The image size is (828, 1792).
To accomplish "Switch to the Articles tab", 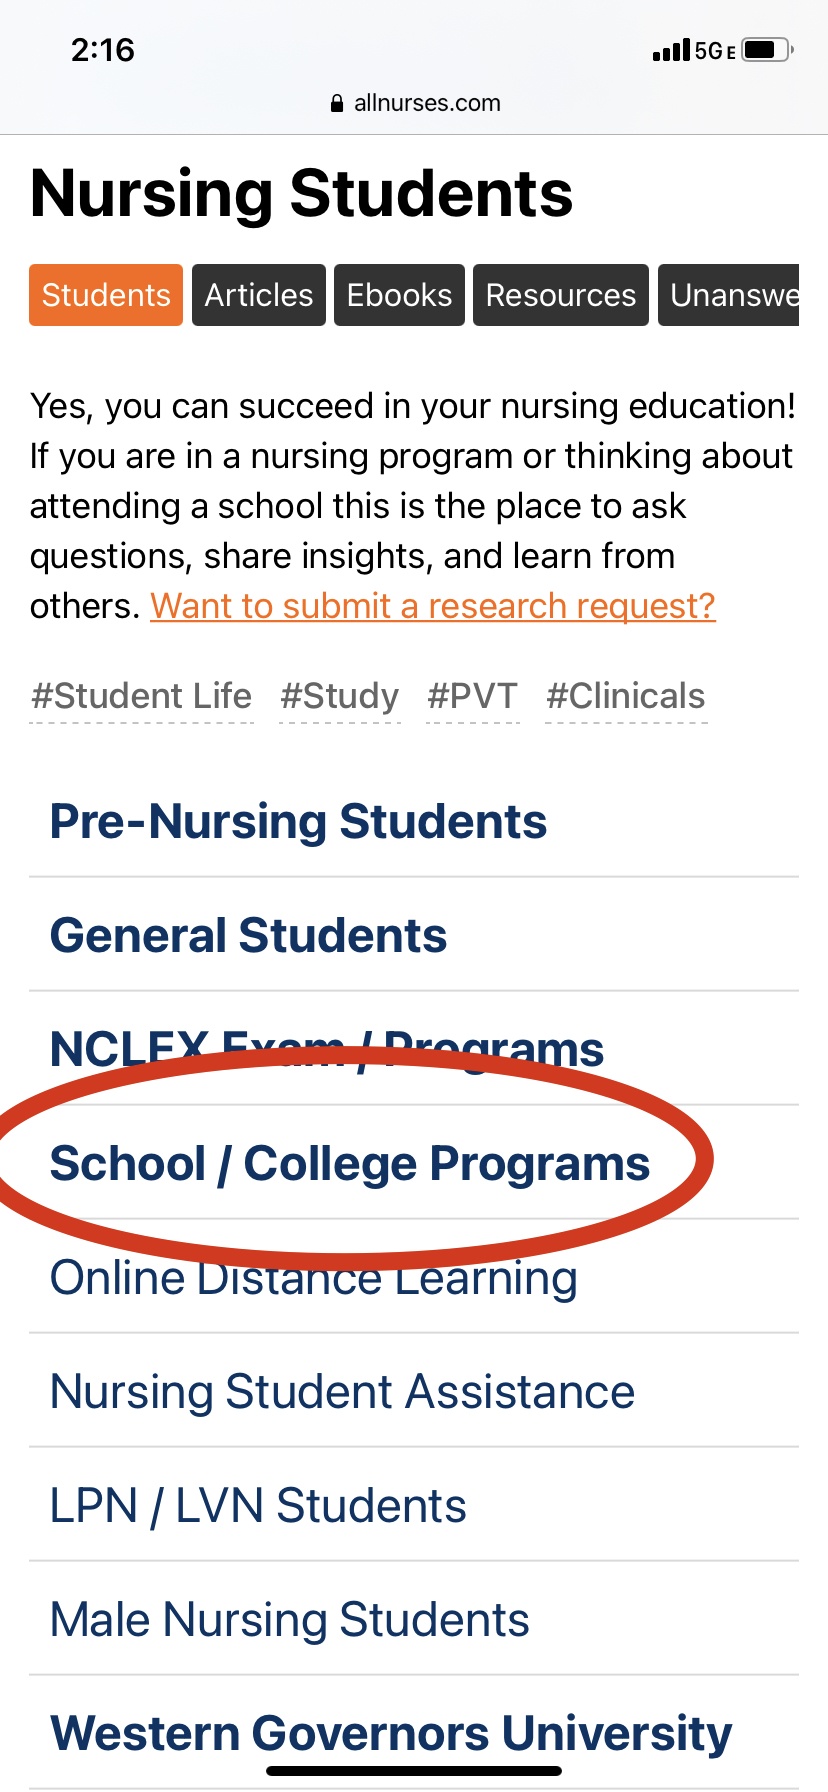I will pos(259,295).
